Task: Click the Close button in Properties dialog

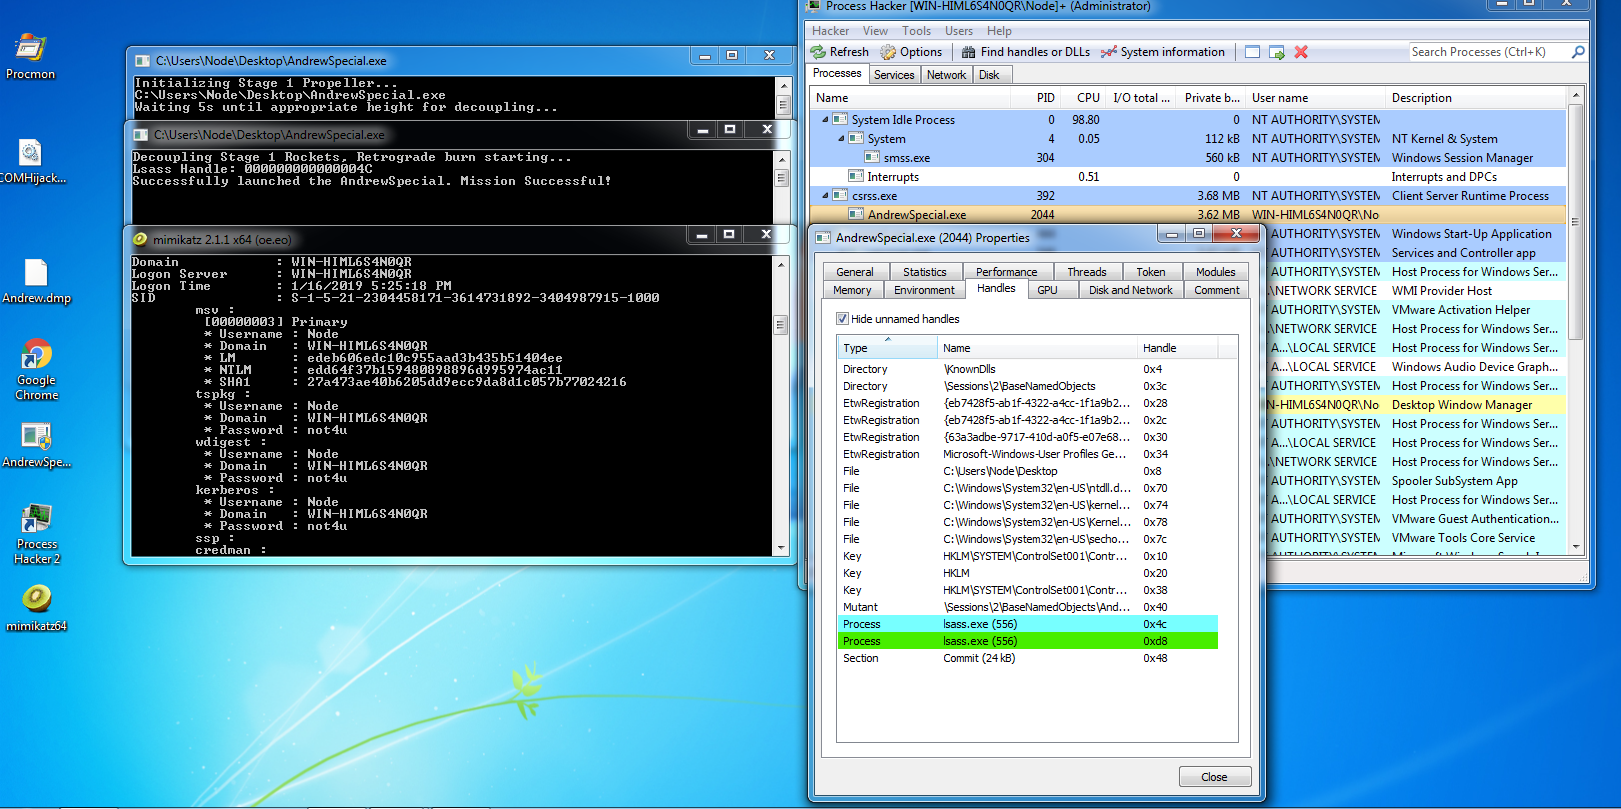Action: 1214,777
